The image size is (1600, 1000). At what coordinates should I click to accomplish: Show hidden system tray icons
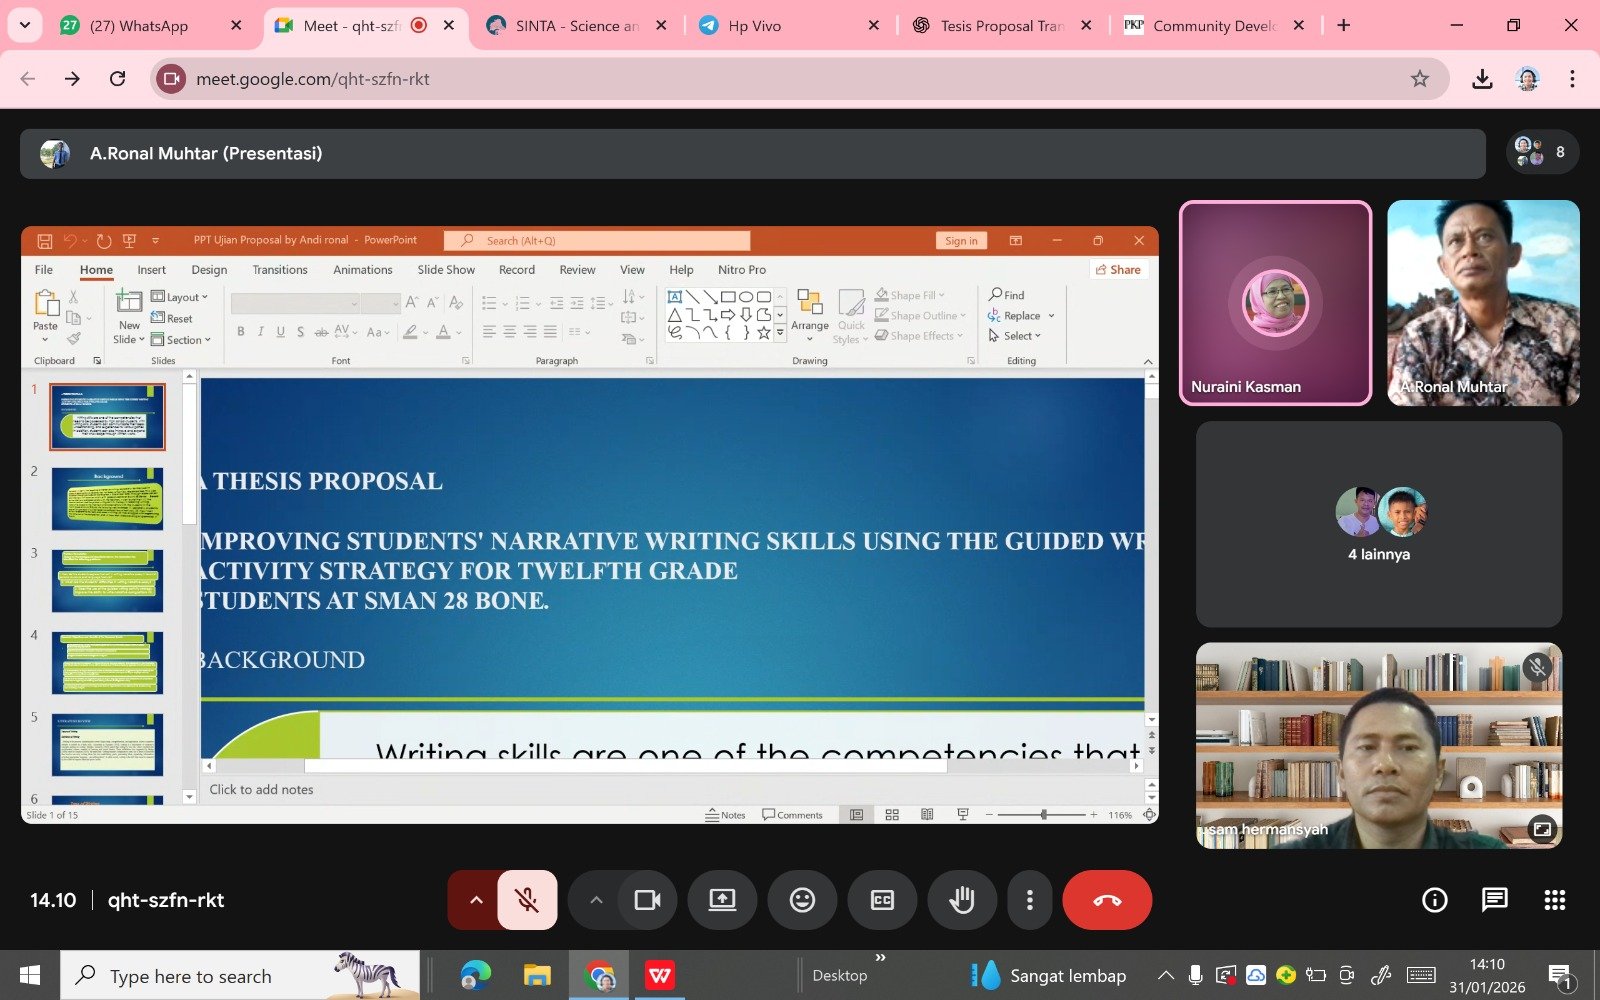(x=1165, y=976)
